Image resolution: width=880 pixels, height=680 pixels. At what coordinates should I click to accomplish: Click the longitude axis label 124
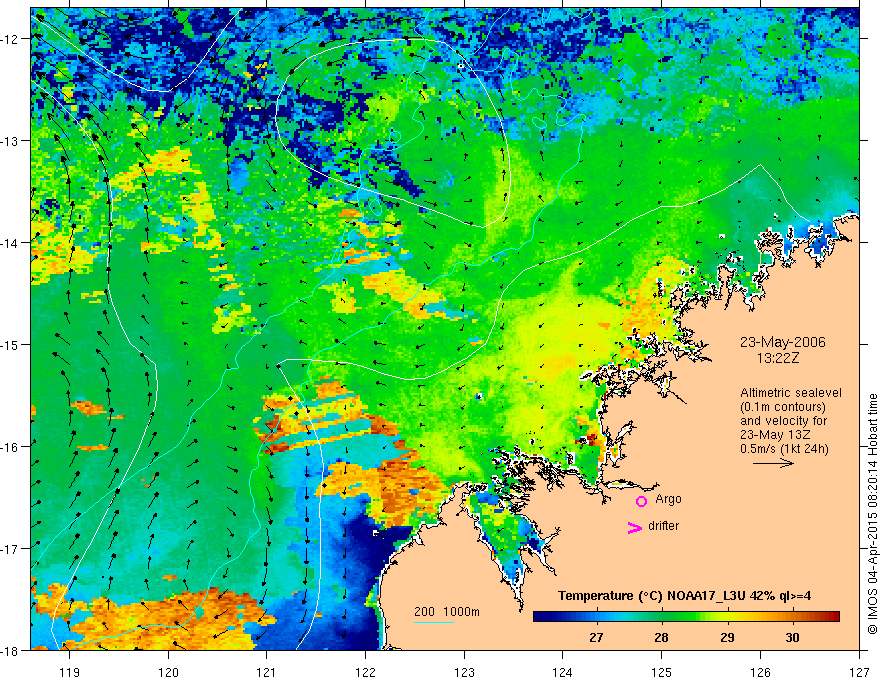coord(563,672)
